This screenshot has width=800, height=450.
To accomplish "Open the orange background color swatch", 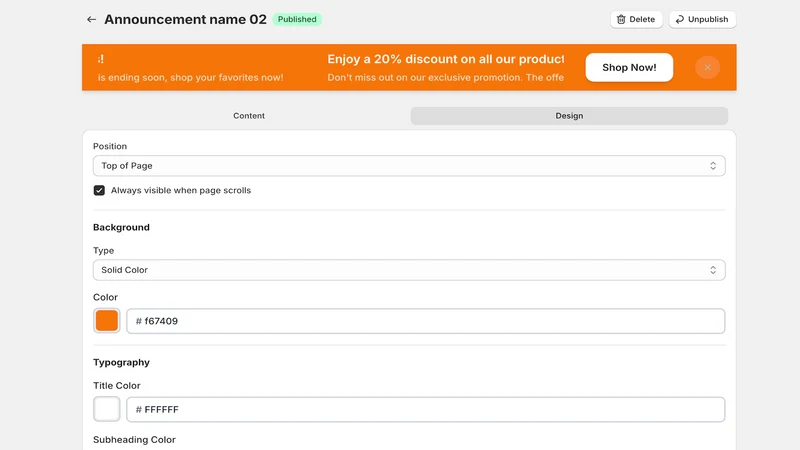I will tap(107, 321).
